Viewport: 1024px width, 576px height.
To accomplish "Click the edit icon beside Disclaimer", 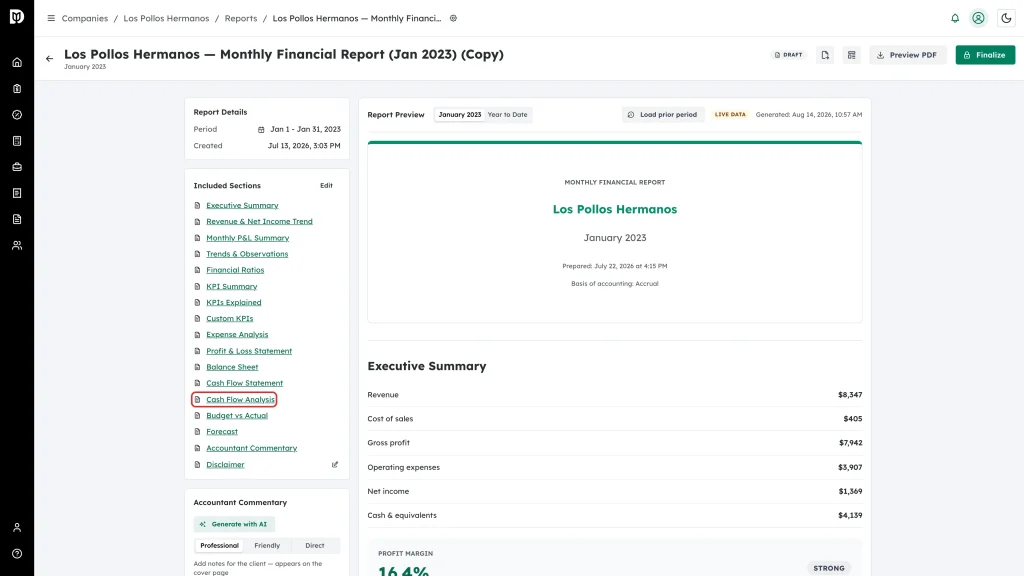I will pos(335,465).
